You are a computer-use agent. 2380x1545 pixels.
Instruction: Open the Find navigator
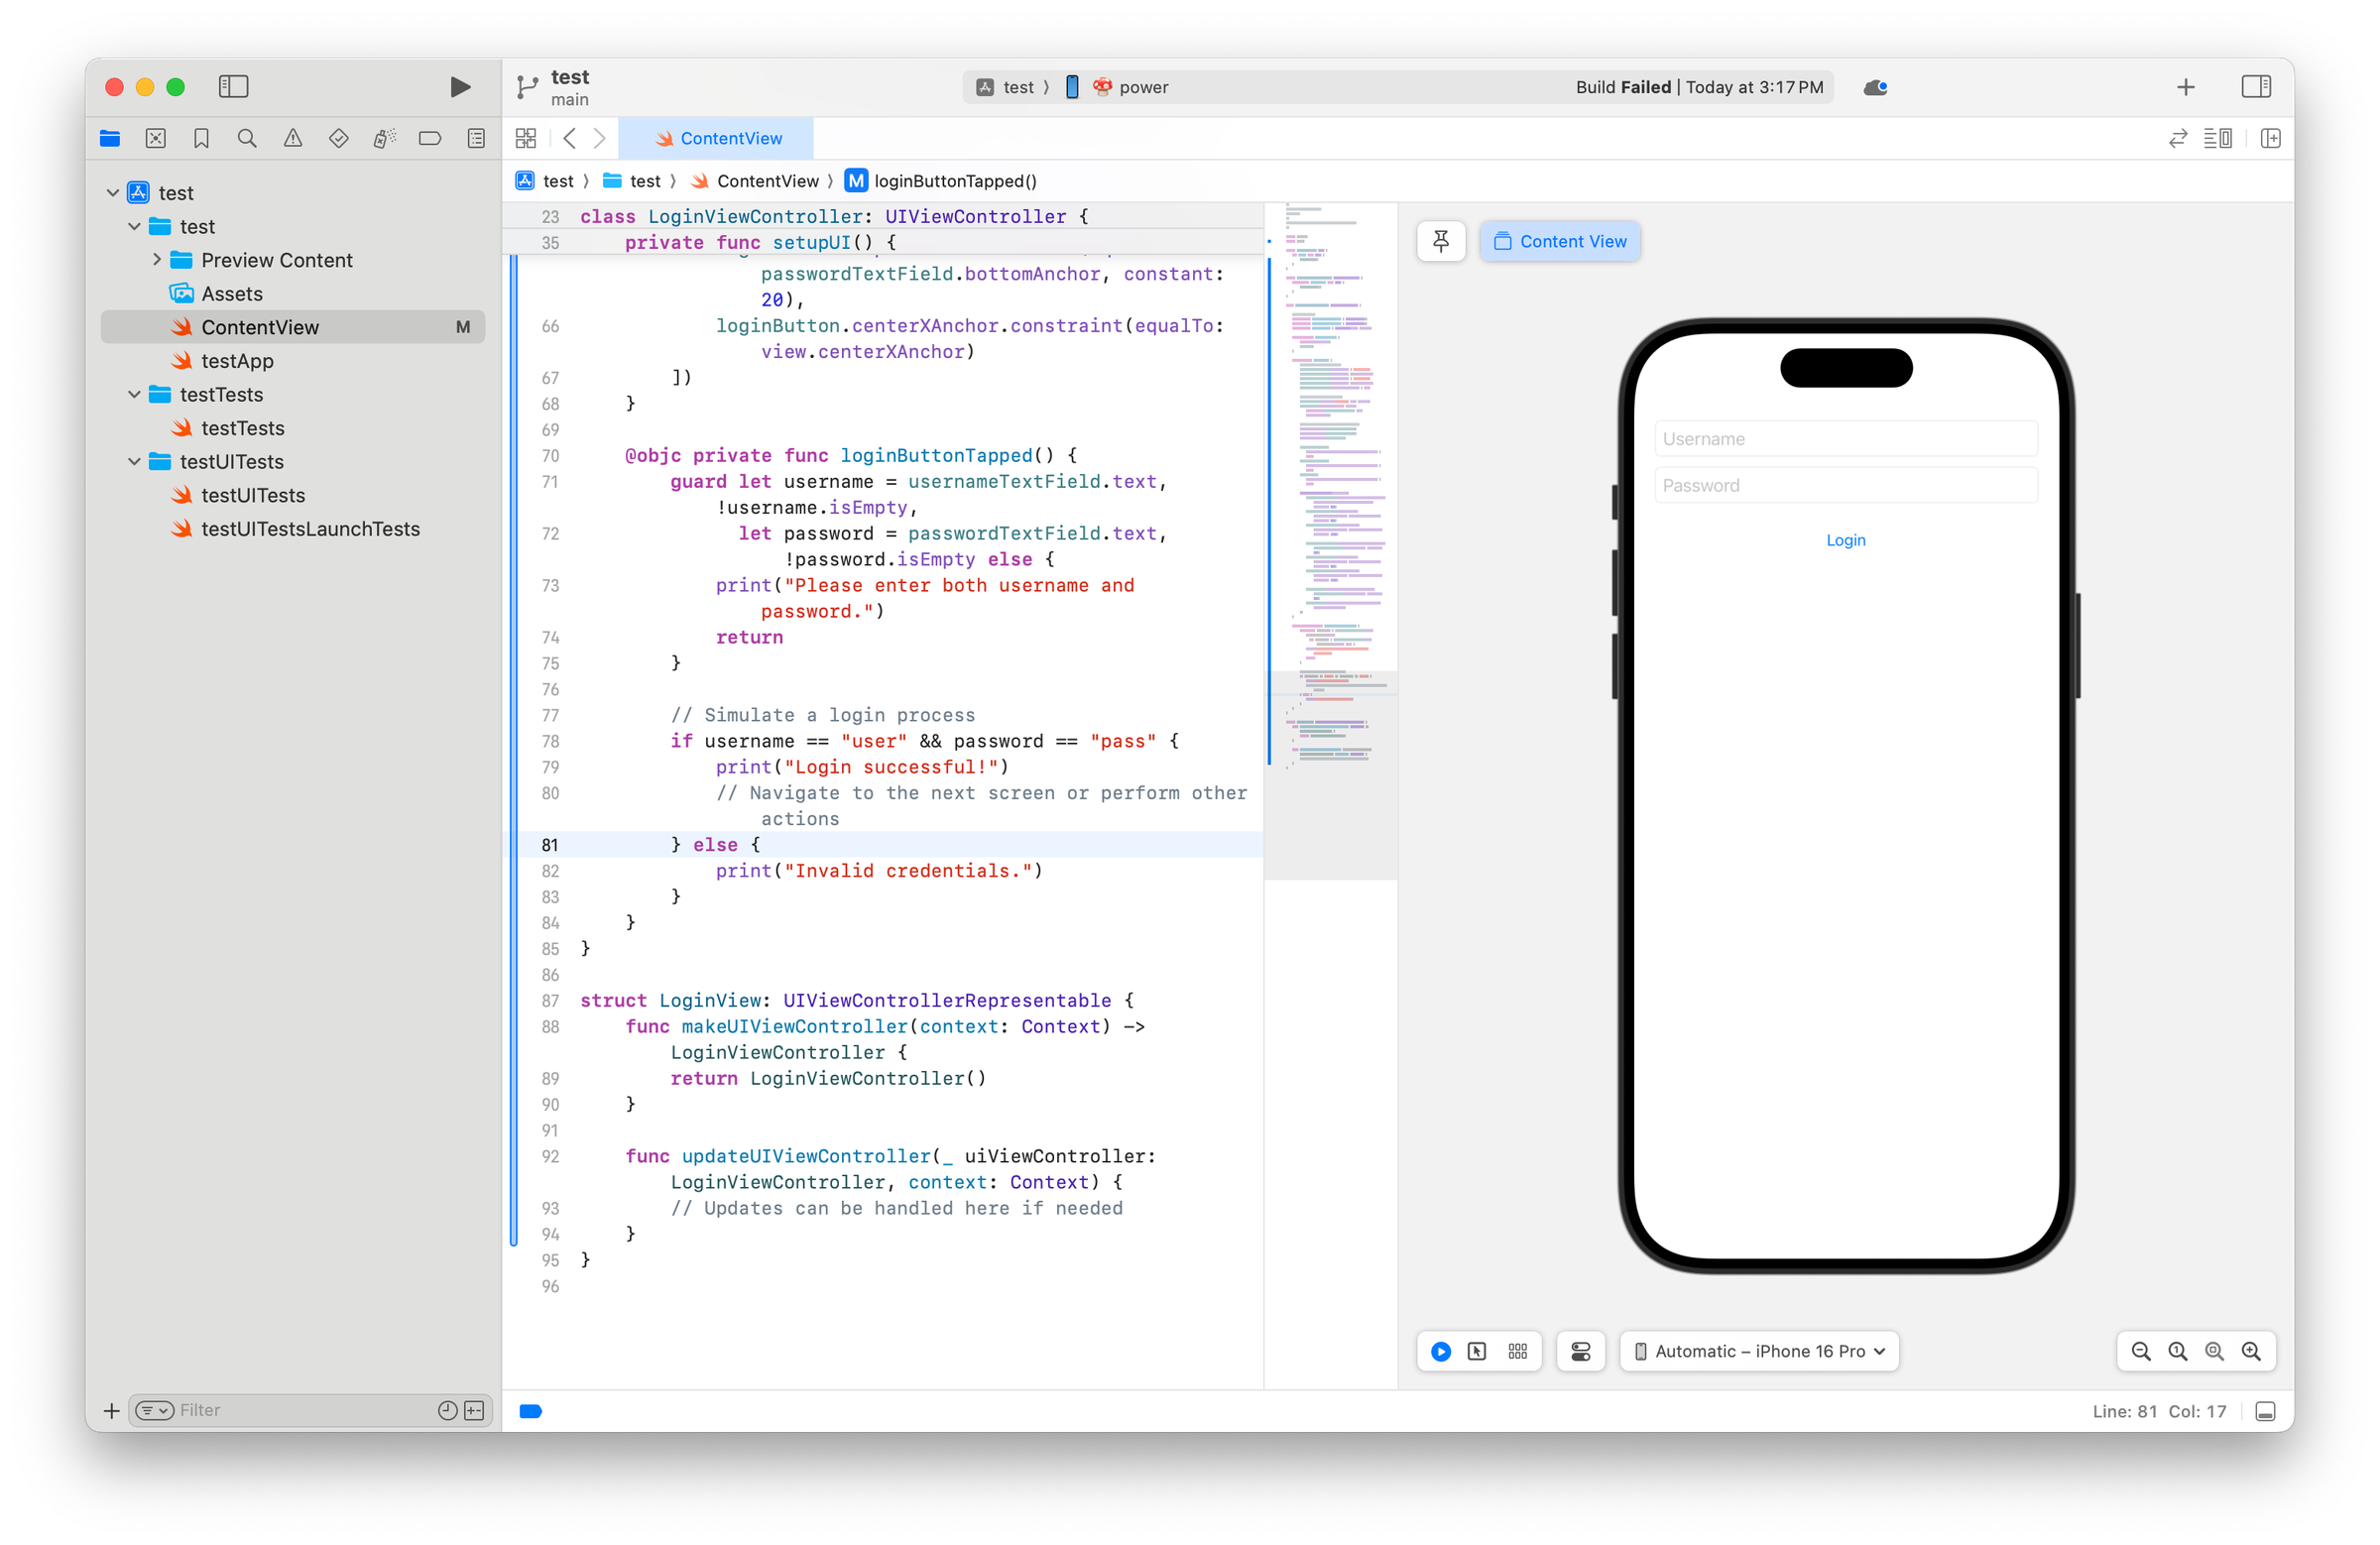pyautogui.click(x=247, y=138)
